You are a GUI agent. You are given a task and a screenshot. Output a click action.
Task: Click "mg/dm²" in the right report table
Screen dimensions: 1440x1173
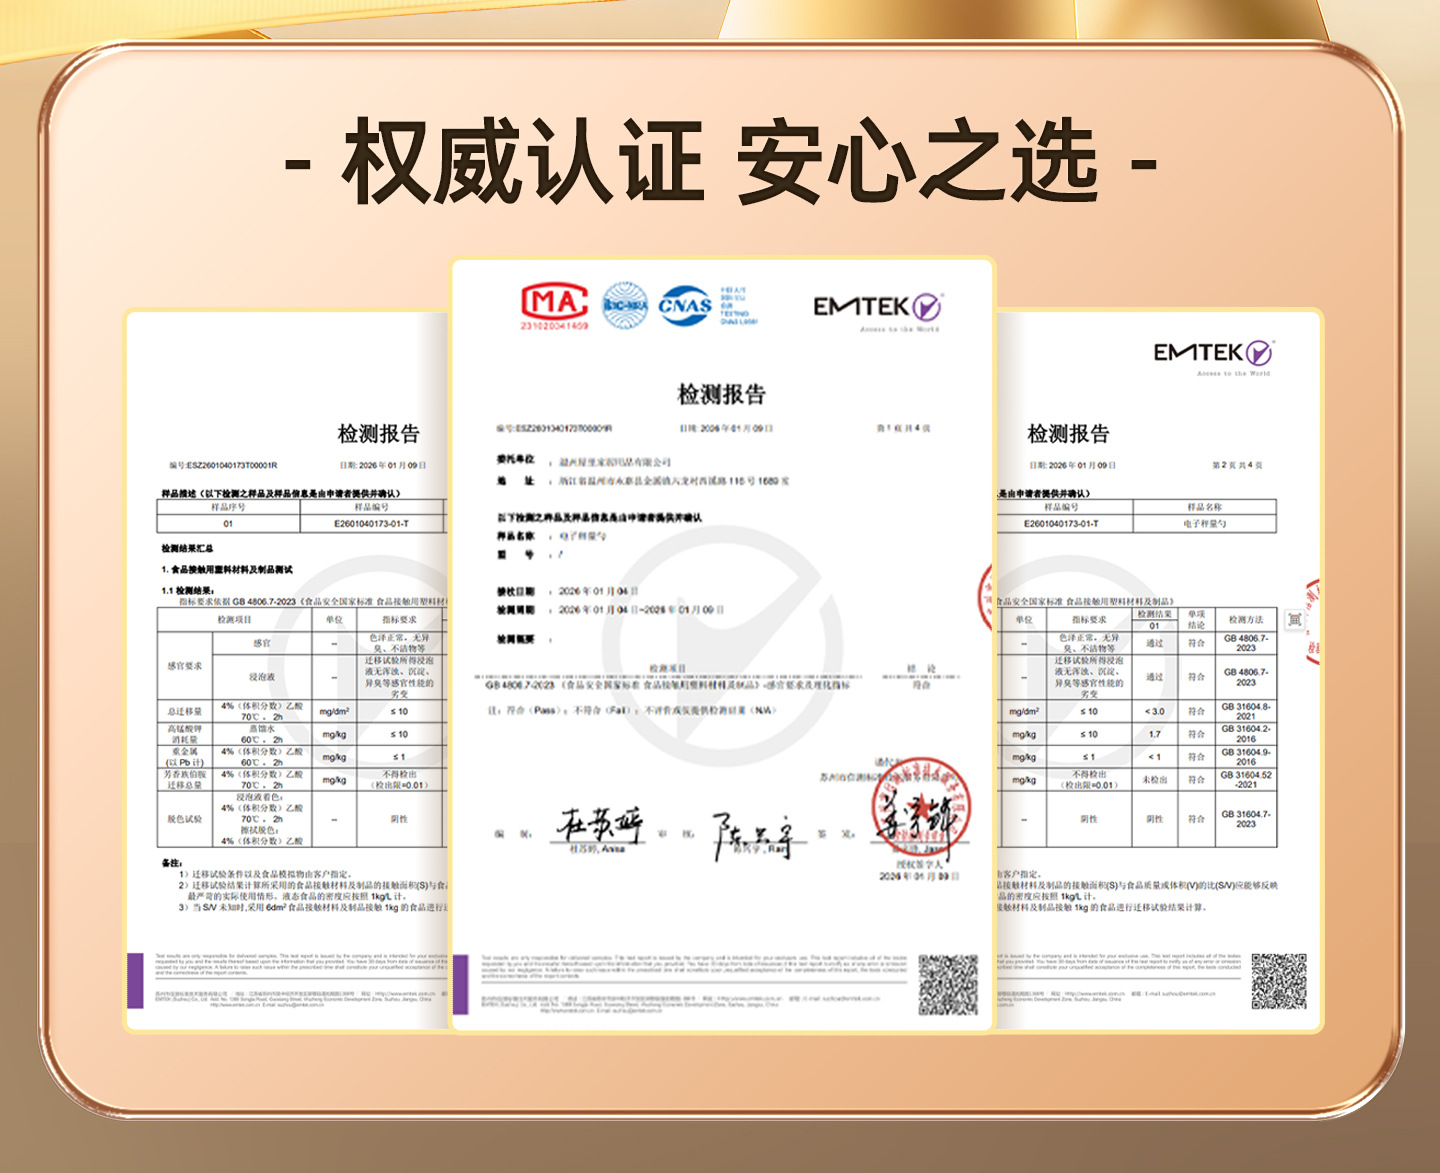tap(1024, 711)
